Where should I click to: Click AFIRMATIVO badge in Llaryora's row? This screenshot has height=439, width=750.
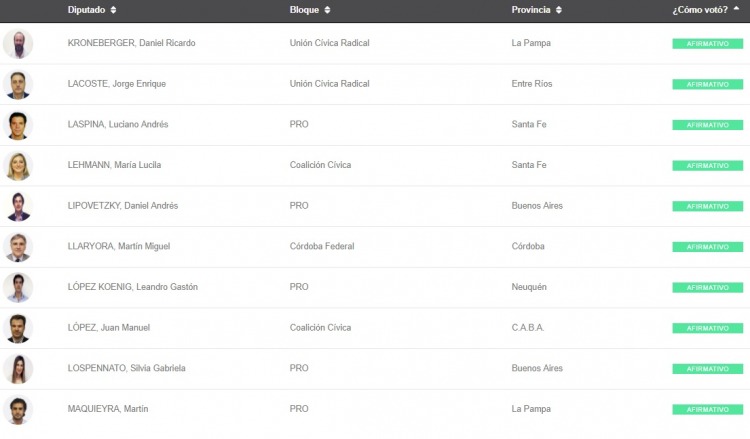coord(707,247)
